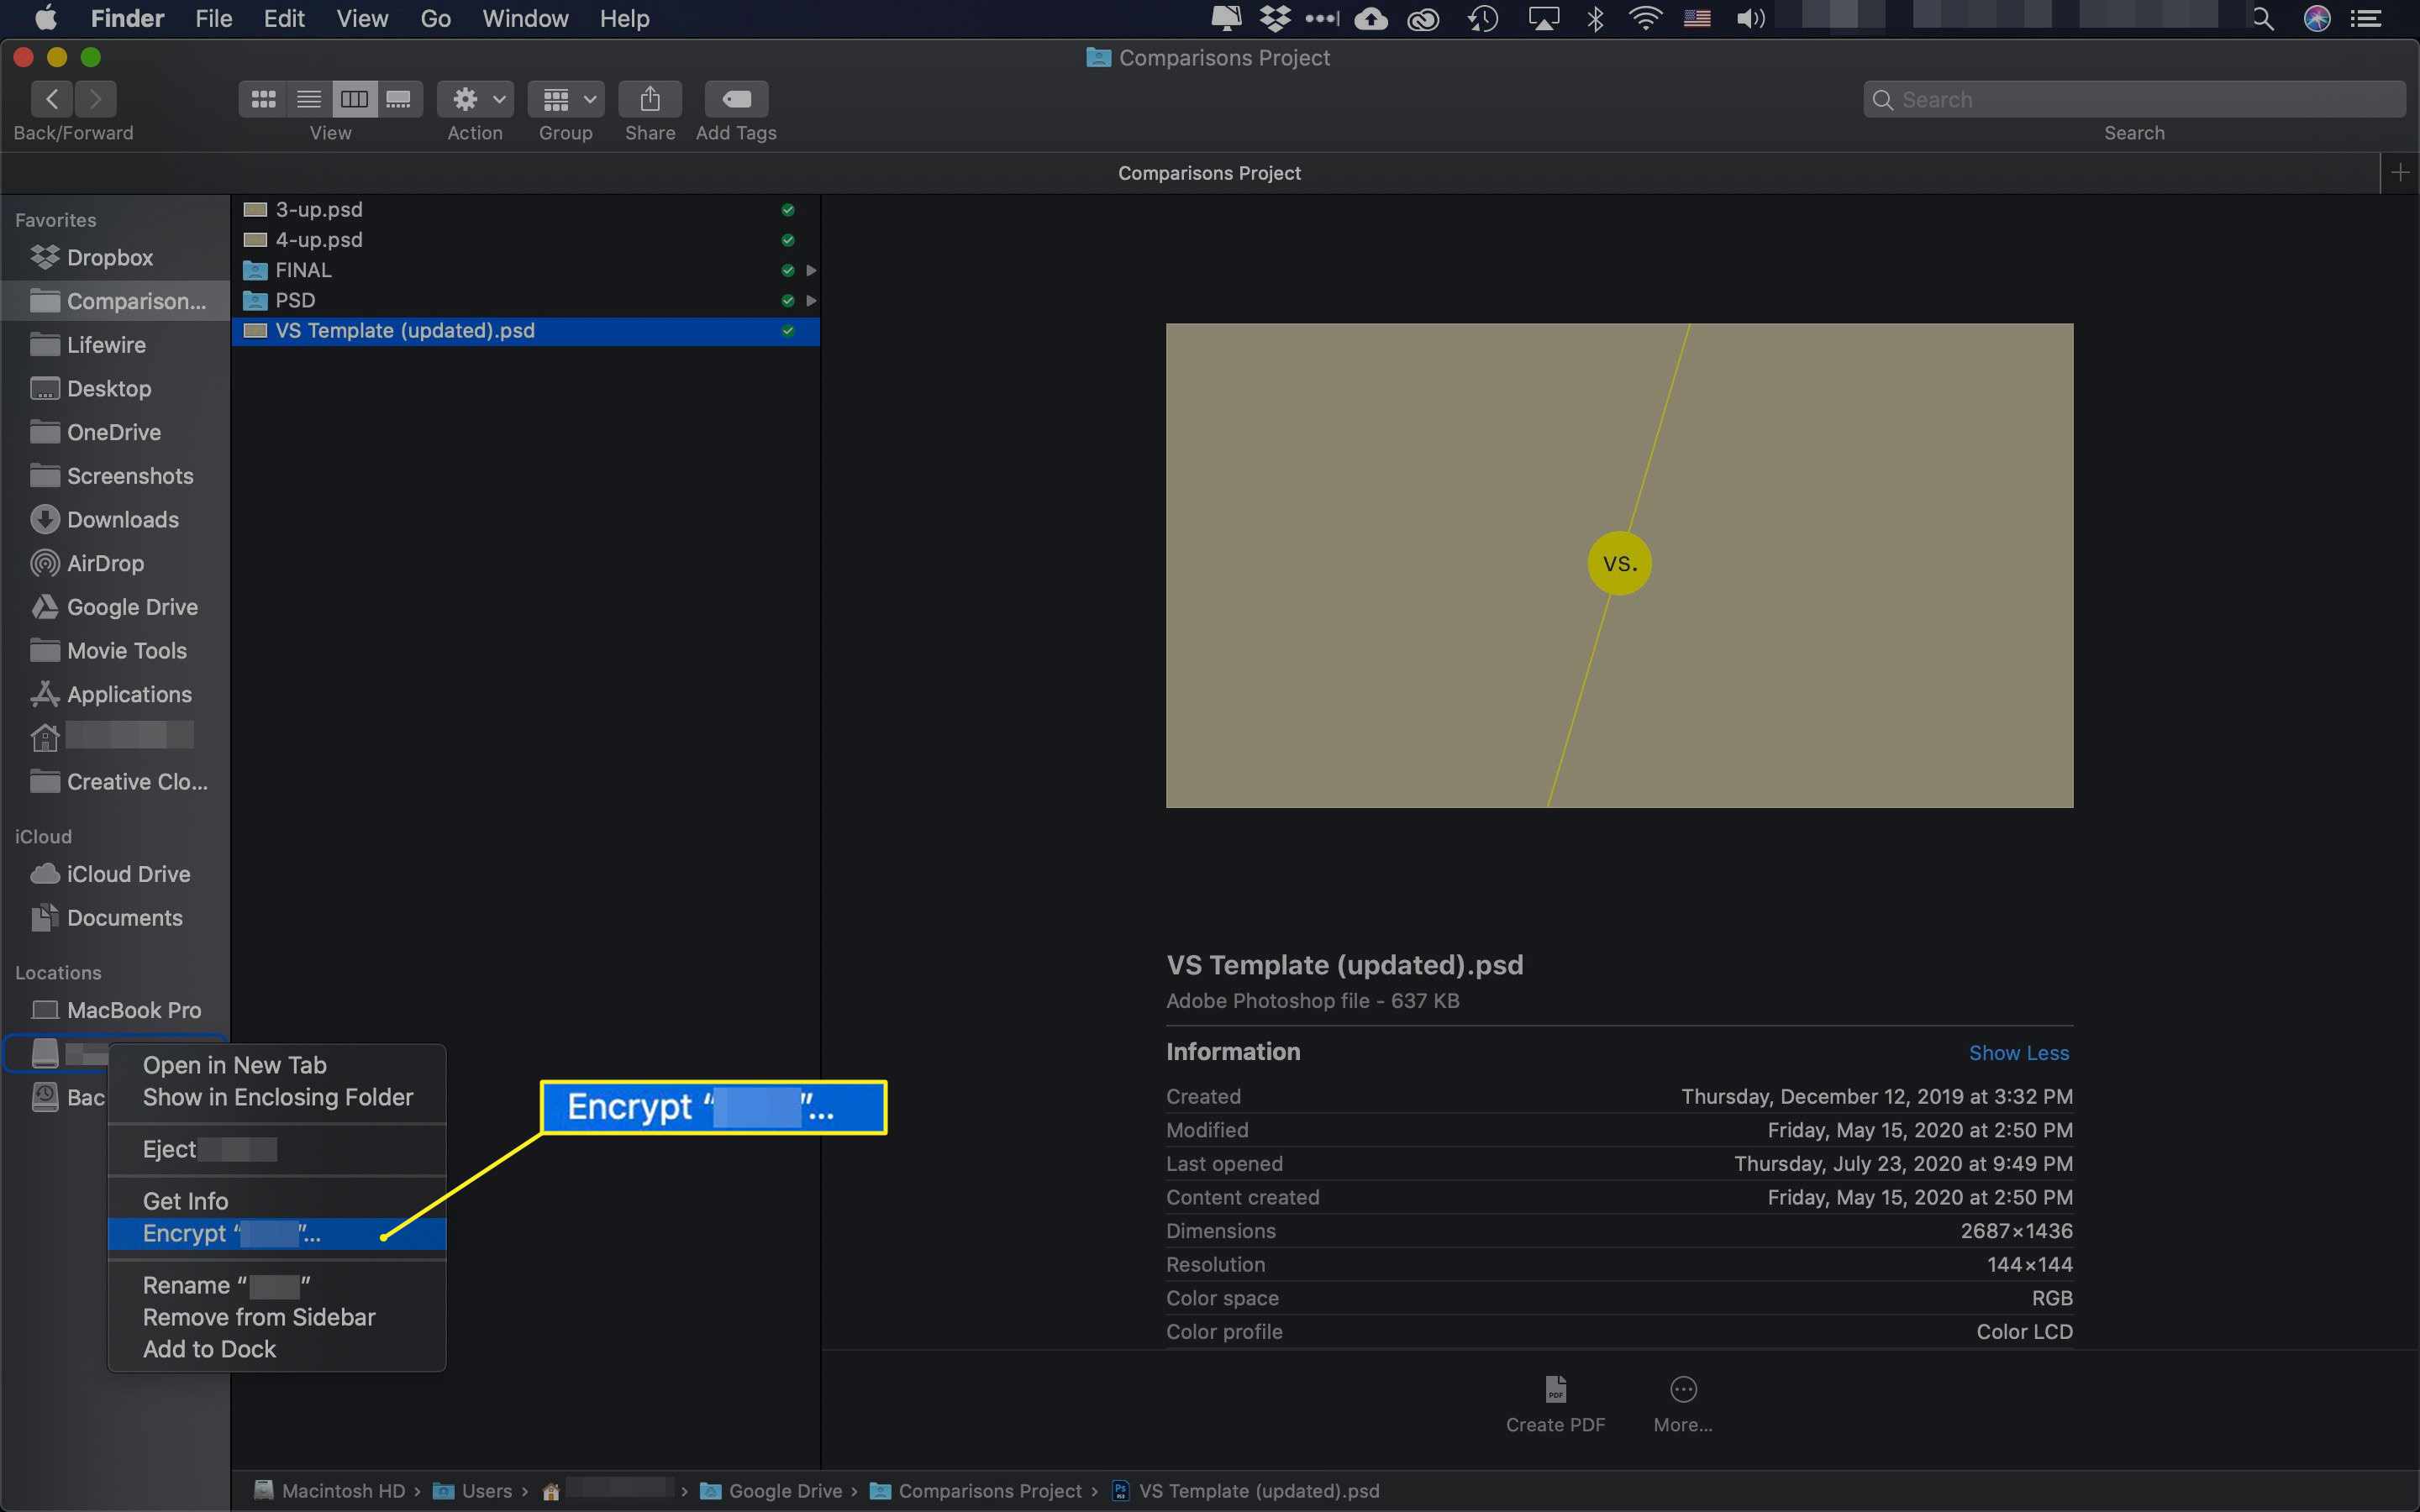Select MacBook Pro under Locations
2420x1512 pixels.
tap(134, 1010)
